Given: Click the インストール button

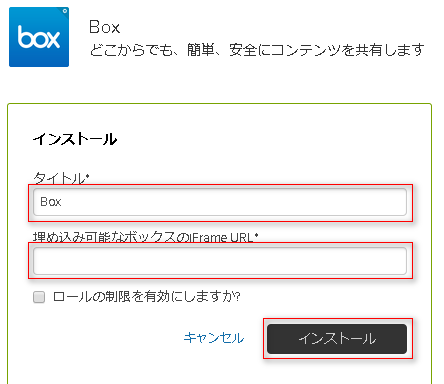Looking at the screenshot, I should [x=337, y=339].
